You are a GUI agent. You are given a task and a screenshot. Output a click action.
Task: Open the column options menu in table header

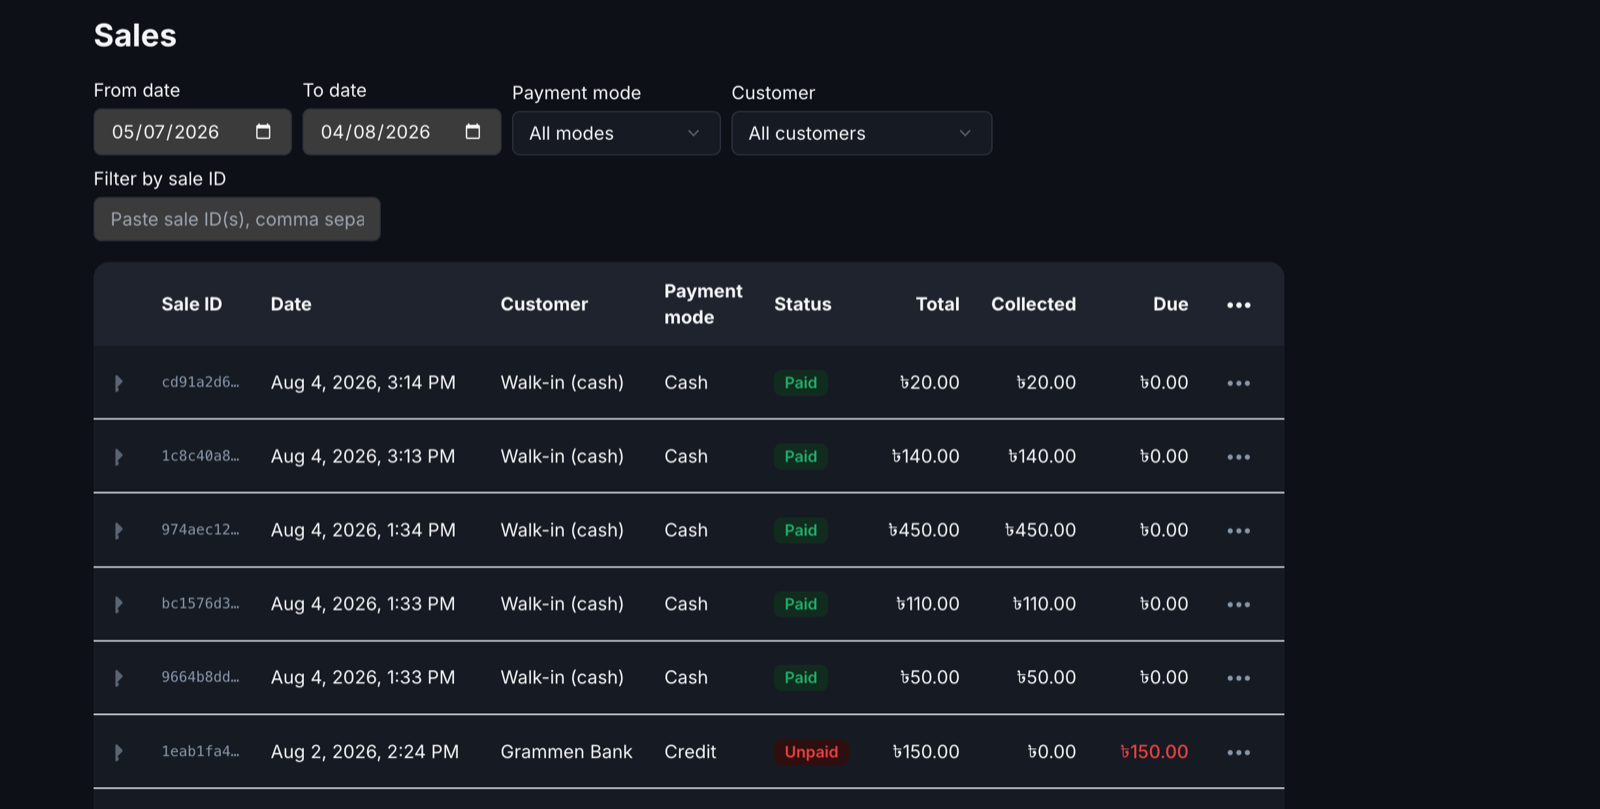click(x=1238, y=305)
